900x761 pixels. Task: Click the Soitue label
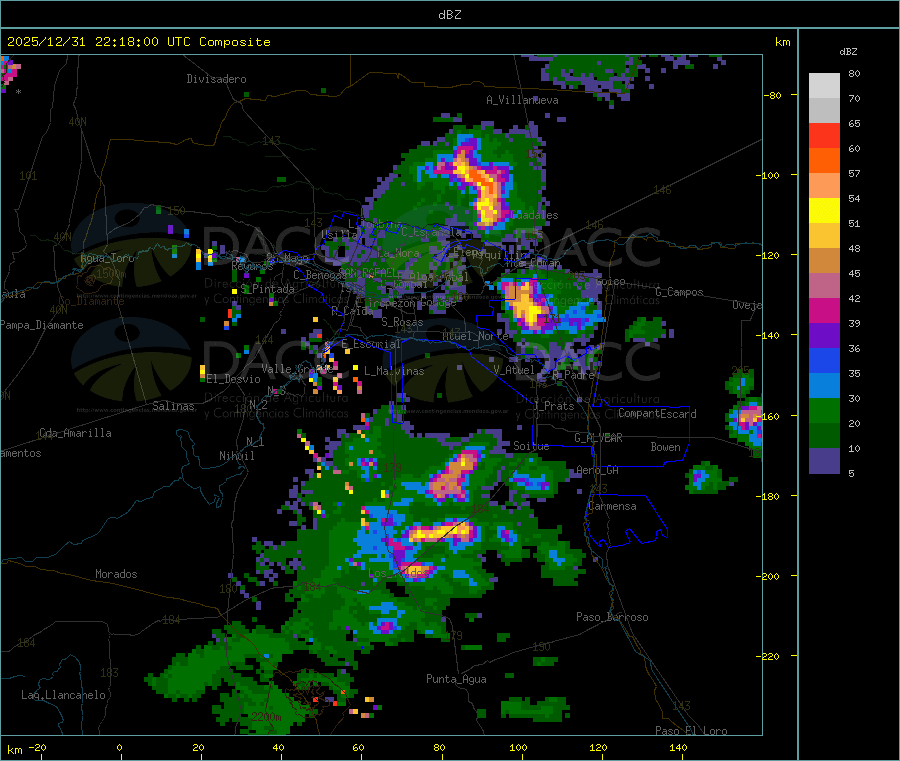[x=531, y=446]
